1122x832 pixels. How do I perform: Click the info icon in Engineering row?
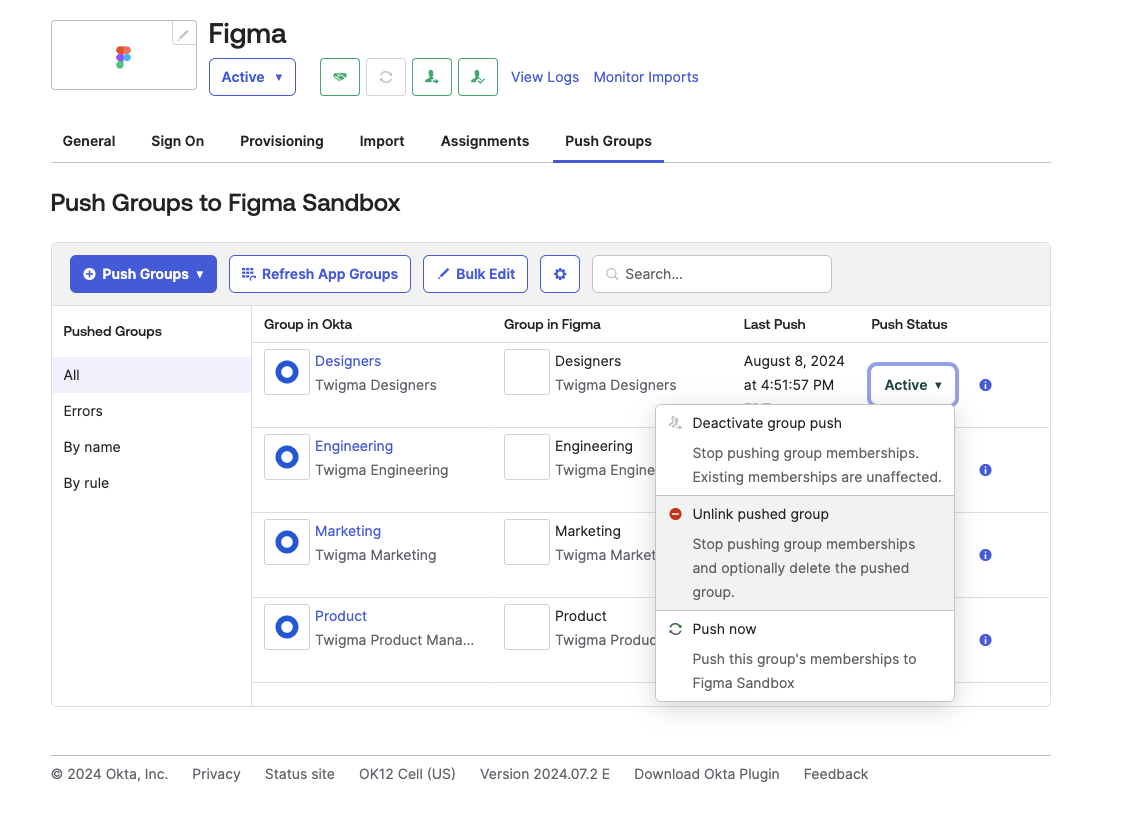pos(985,470)
